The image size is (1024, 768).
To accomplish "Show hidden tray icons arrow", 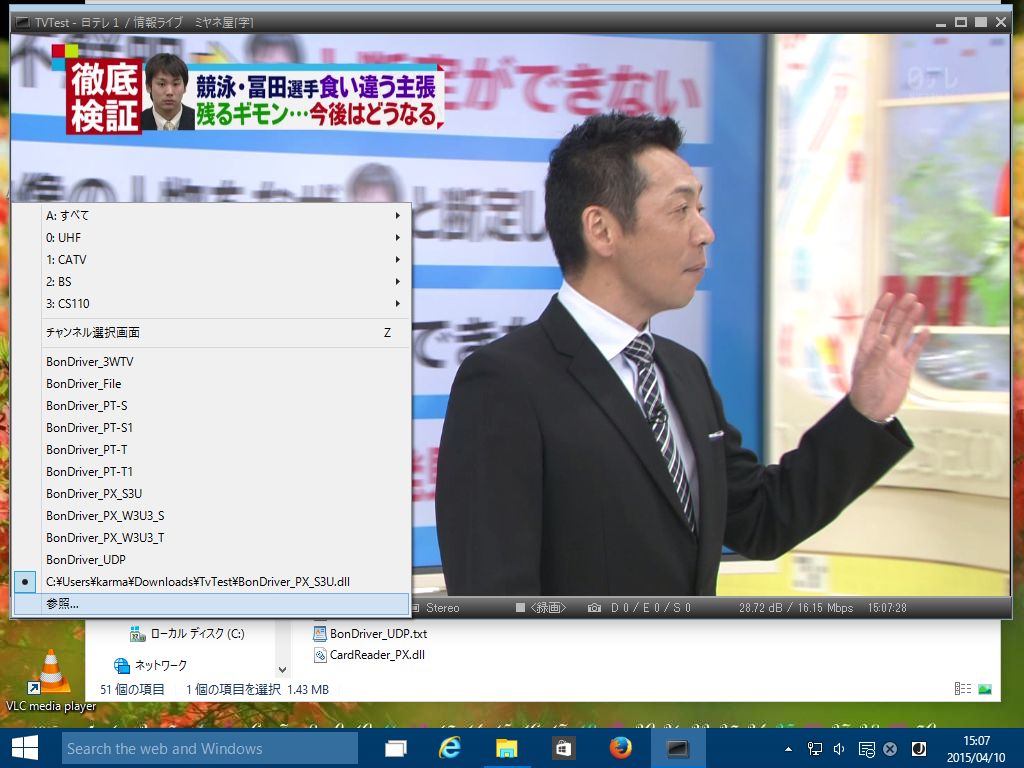I will tap(788, 749).
